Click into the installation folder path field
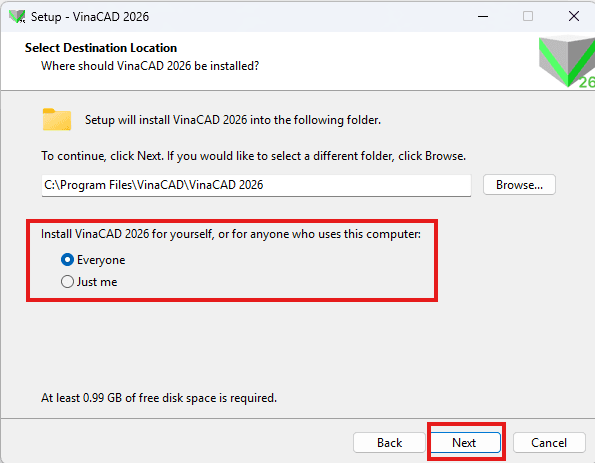Image resolution: width=595 pixels, height=463 pixels. (256, 185)
